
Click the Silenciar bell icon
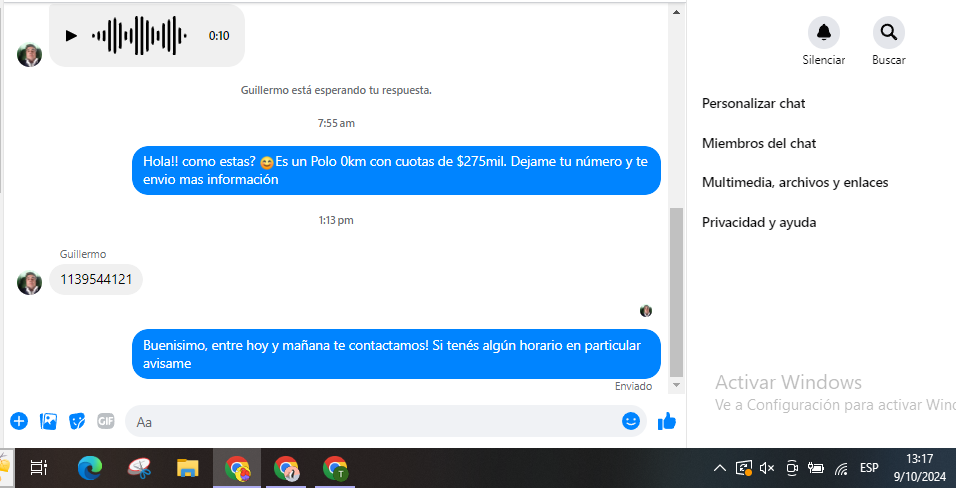tap(823, 32)
